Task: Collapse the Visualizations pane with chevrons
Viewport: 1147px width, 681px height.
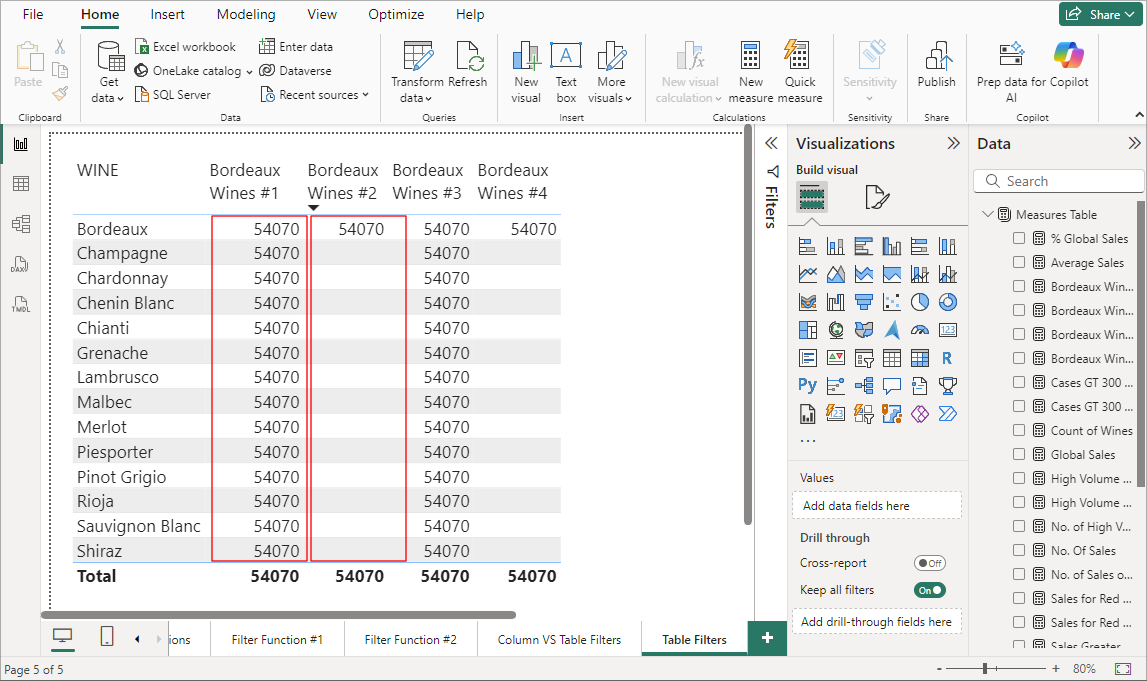Action: 953,143
